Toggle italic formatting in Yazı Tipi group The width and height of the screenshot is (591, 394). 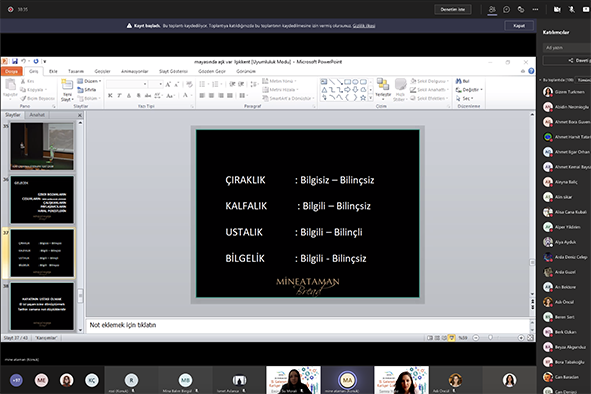coord(119,95)
